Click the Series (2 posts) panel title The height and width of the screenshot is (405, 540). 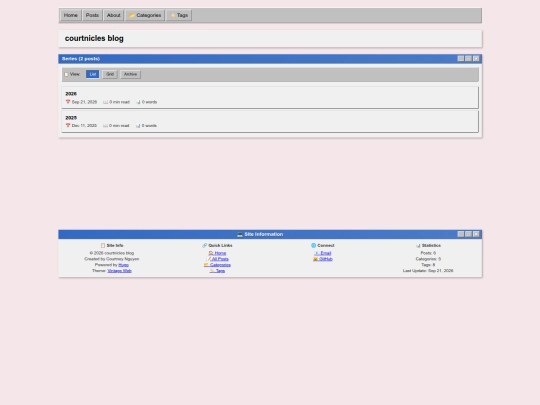[81, 59]
